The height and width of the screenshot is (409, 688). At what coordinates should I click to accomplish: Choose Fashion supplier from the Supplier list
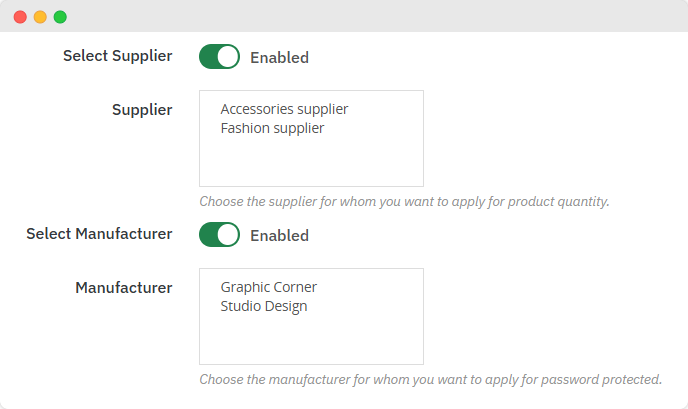coord(272,128)
